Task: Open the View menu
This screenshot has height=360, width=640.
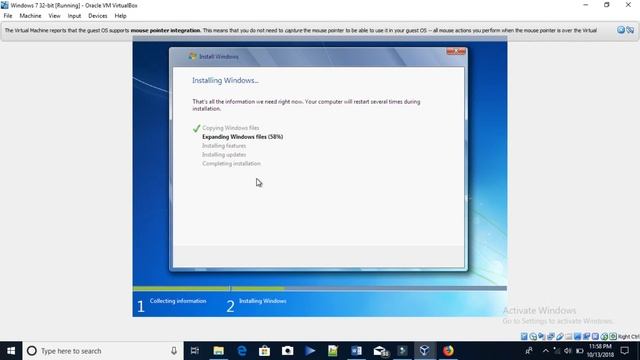Action: pos(54,16)
